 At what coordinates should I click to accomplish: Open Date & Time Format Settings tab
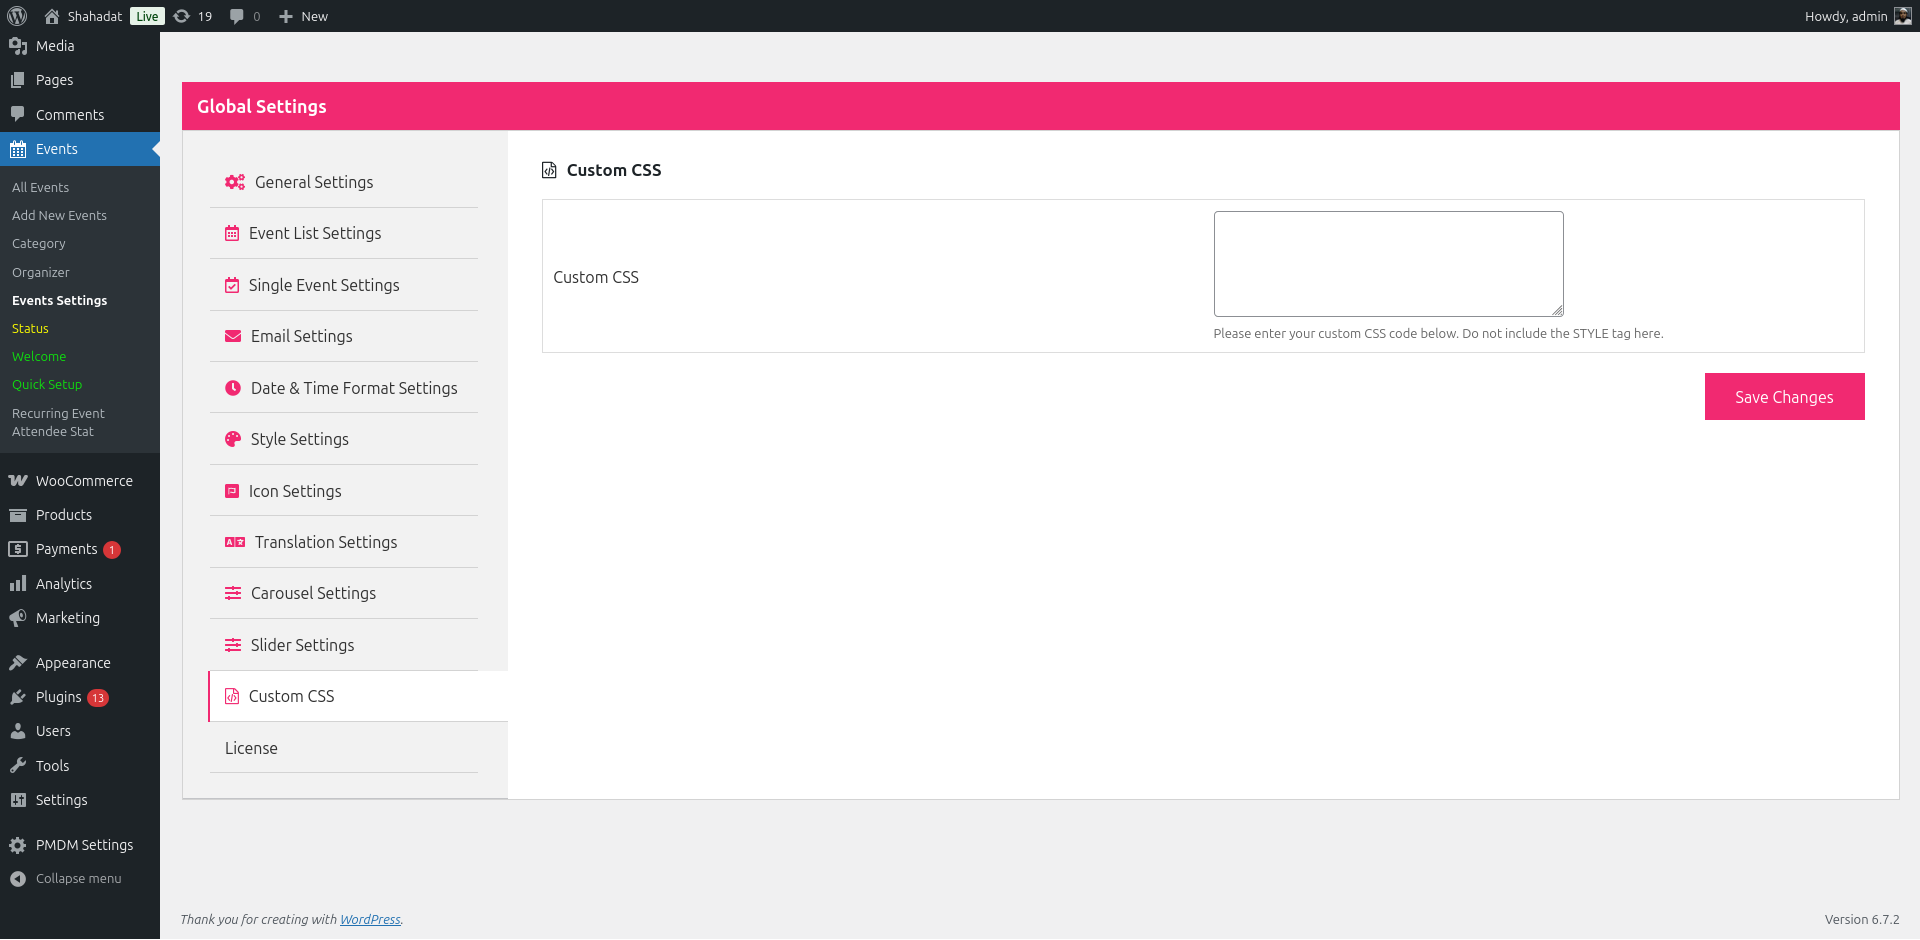coord(344,388)
